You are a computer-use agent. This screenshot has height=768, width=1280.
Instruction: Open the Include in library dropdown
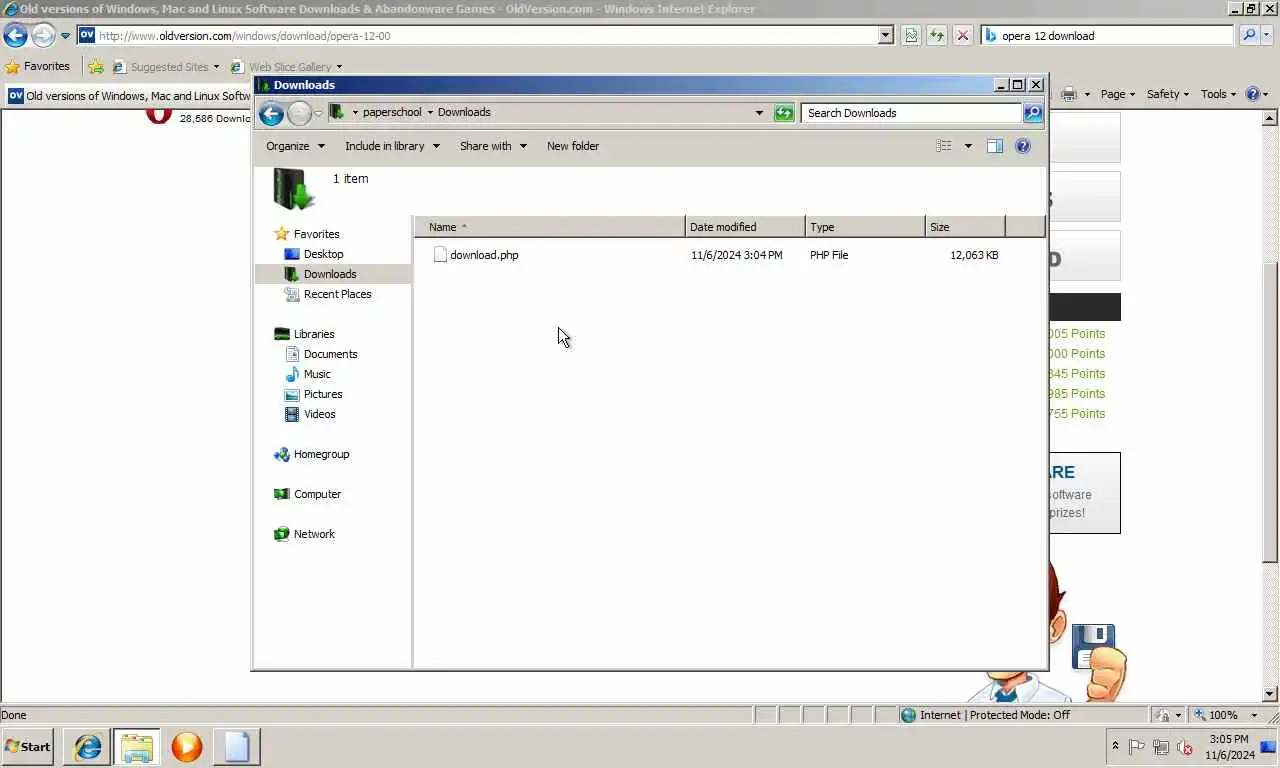[392, 146]
